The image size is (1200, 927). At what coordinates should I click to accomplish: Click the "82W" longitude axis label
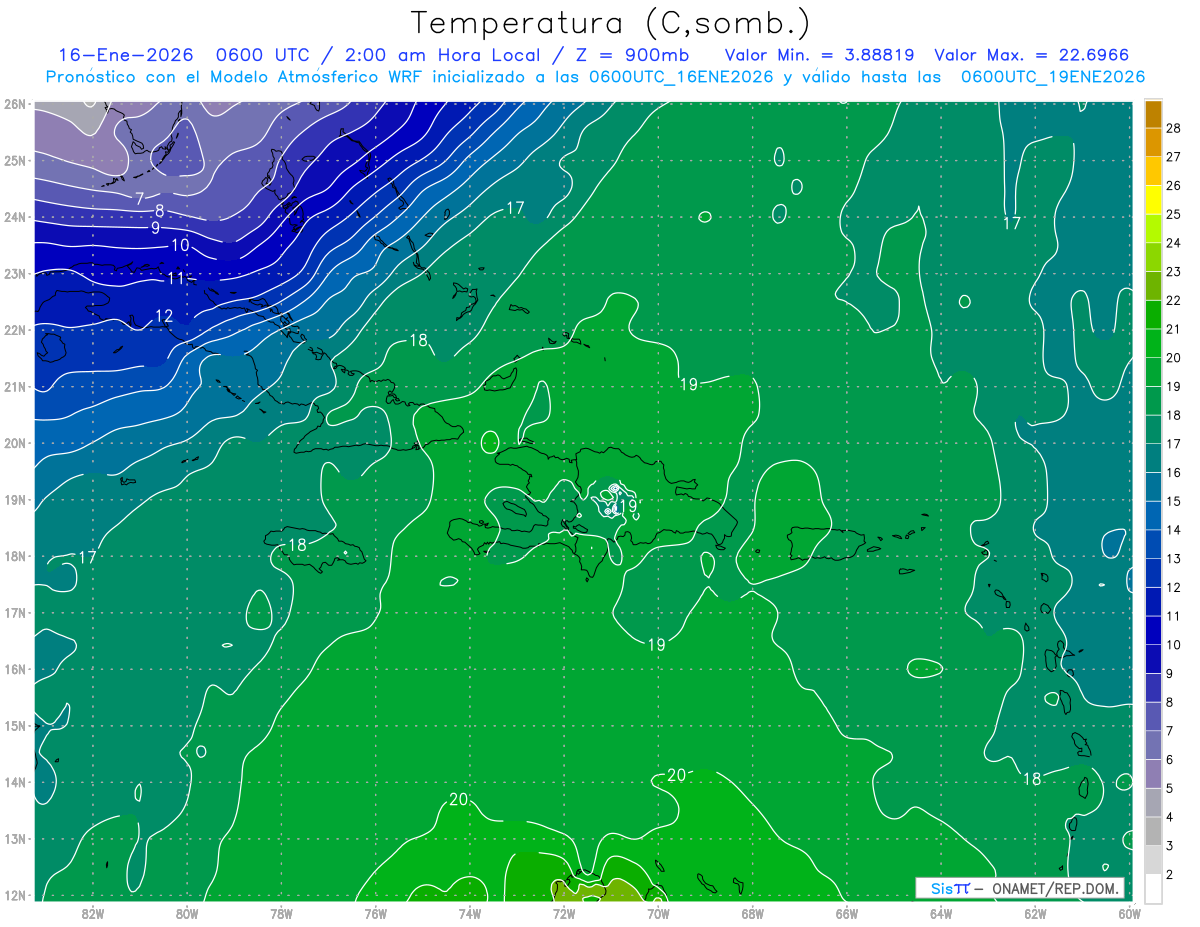click(92, 913)
